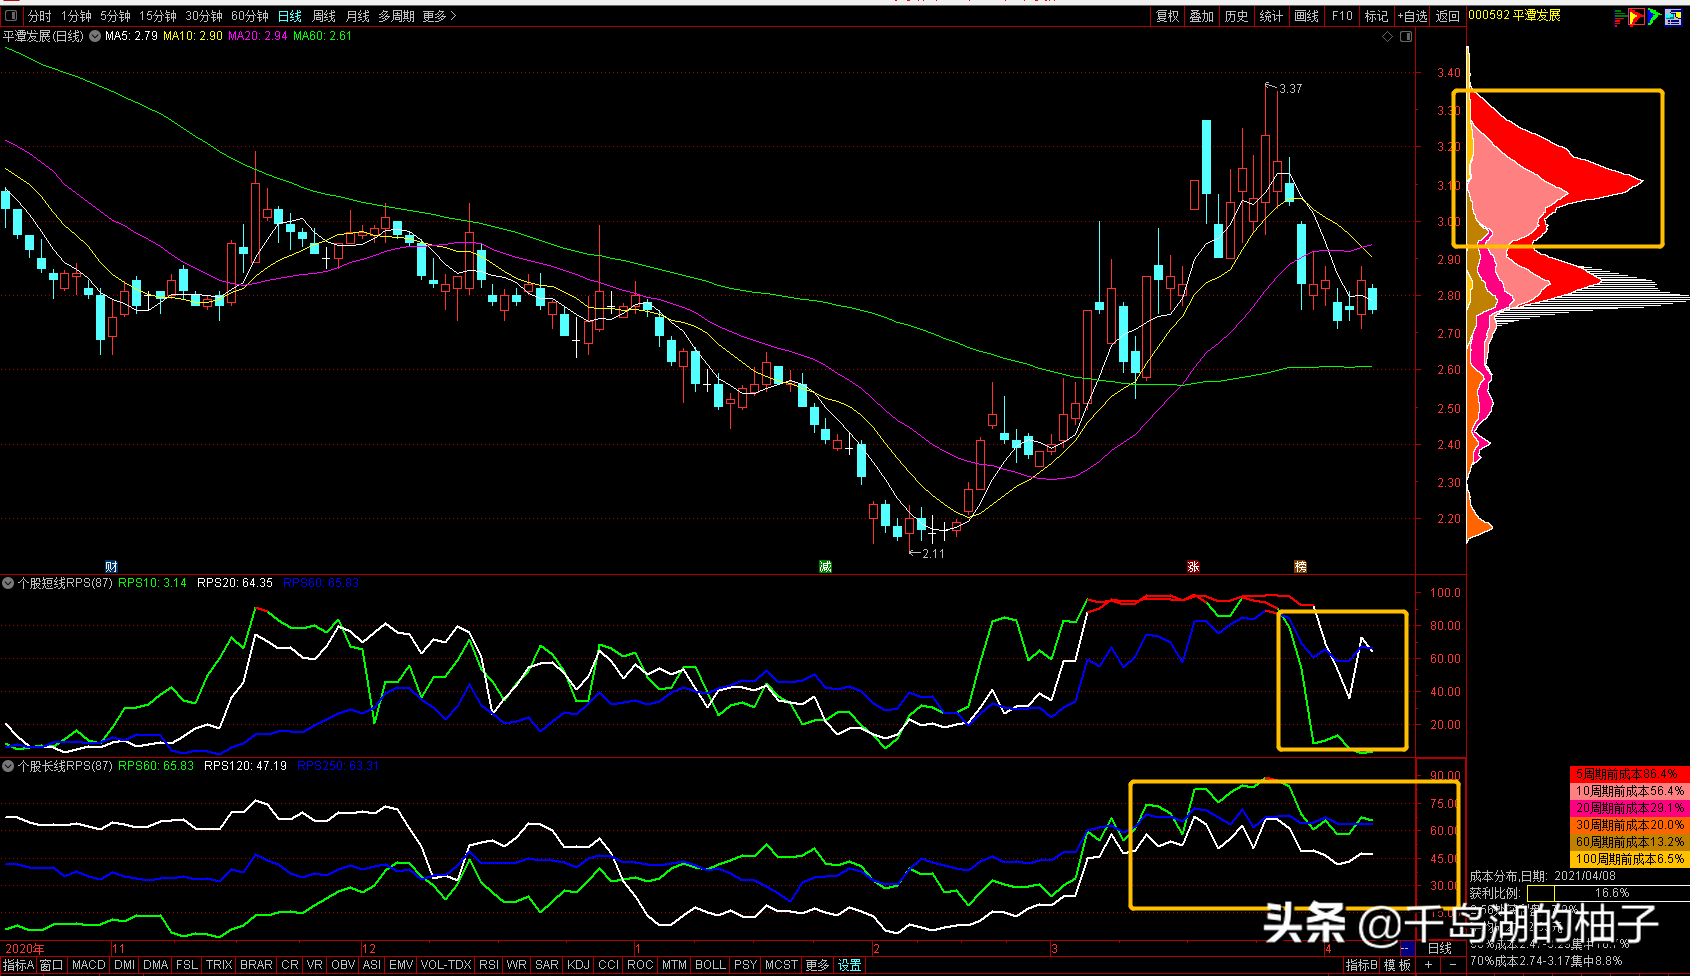Click the diamond icon above the chart
The height and width of the screenshot is (976, 1690).
[x=1387, y=37]
